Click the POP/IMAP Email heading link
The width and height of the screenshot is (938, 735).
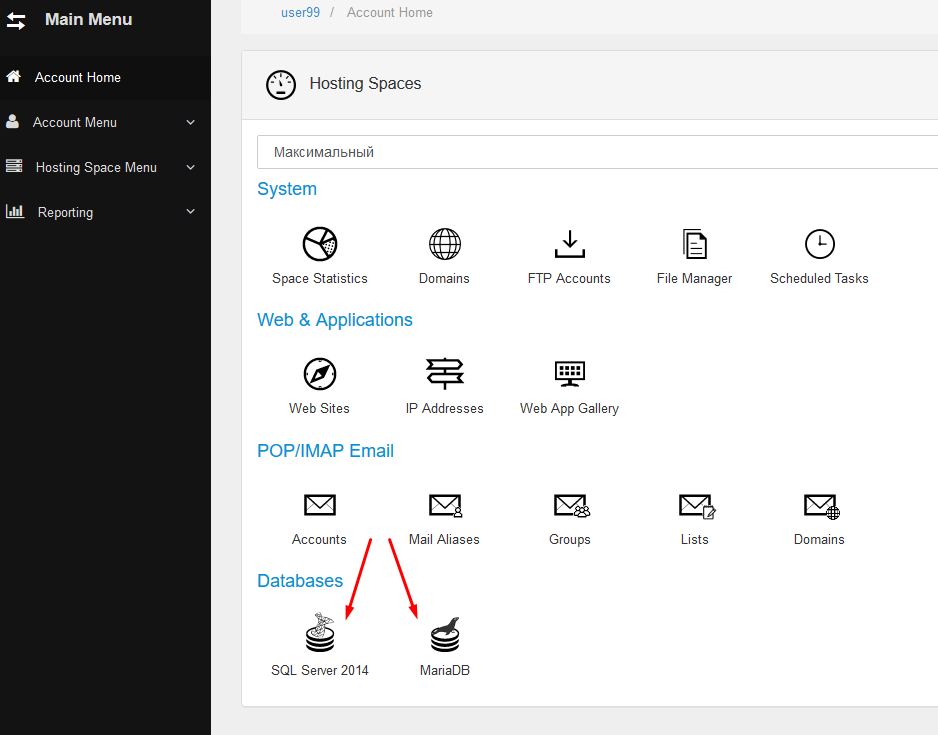pos(325,451)
